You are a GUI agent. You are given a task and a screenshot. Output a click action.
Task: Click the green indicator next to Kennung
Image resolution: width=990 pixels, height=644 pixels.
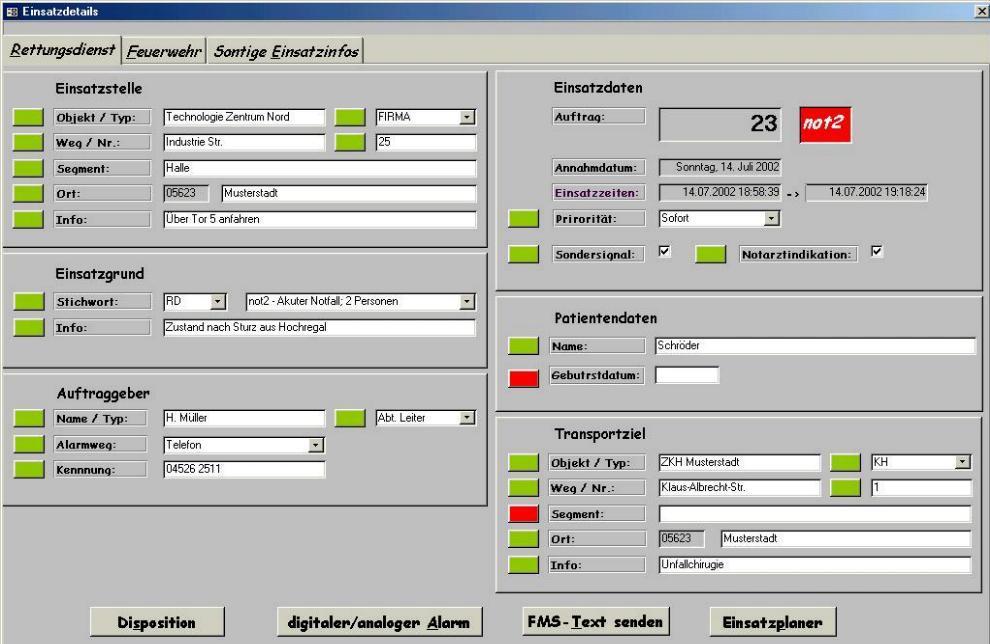29,470
